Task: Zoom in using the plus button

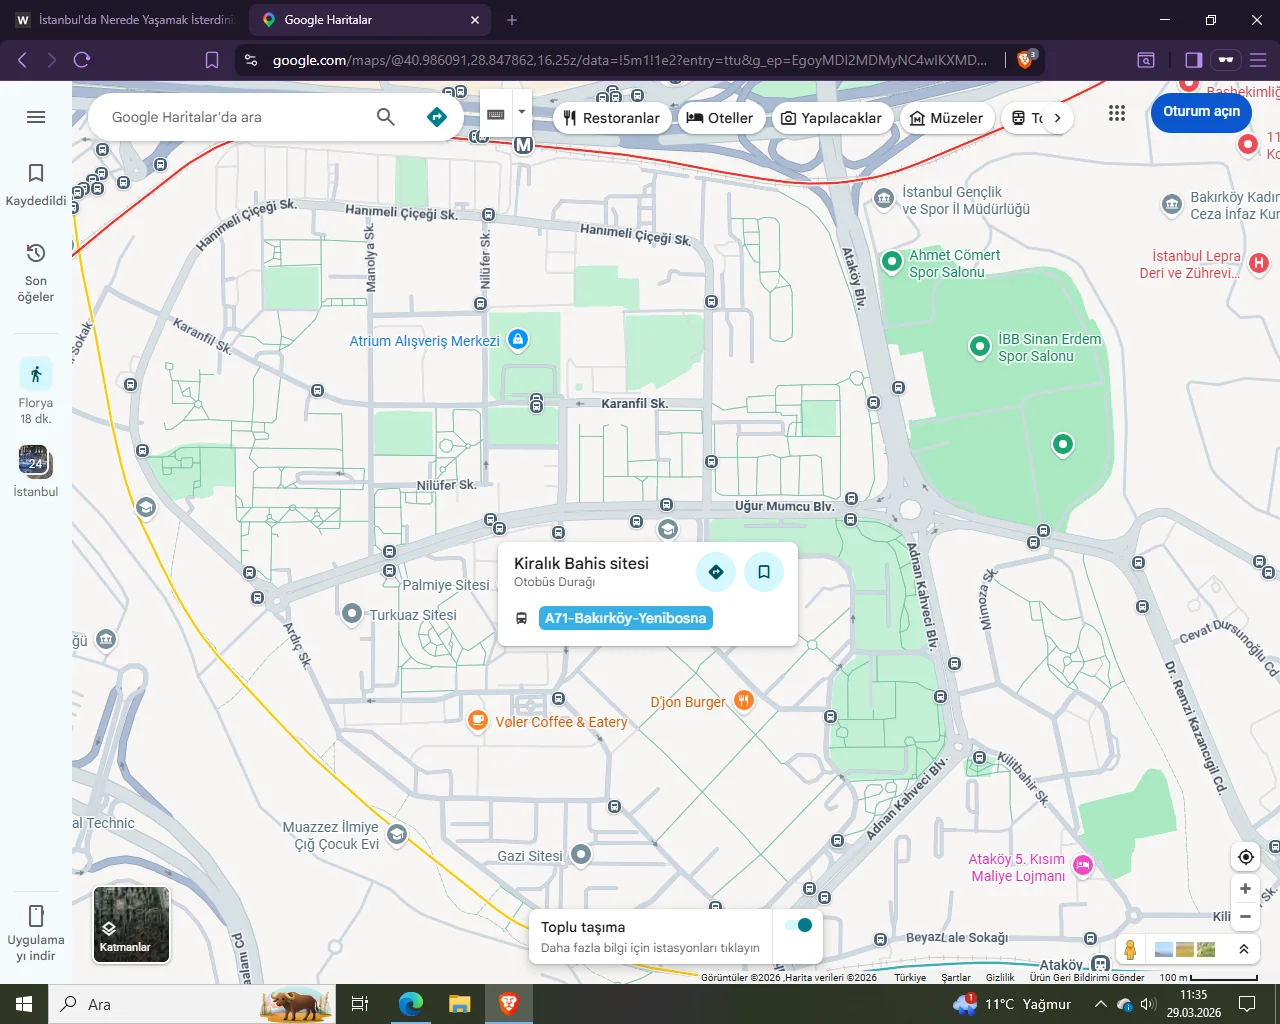Action: point(1245,888)
